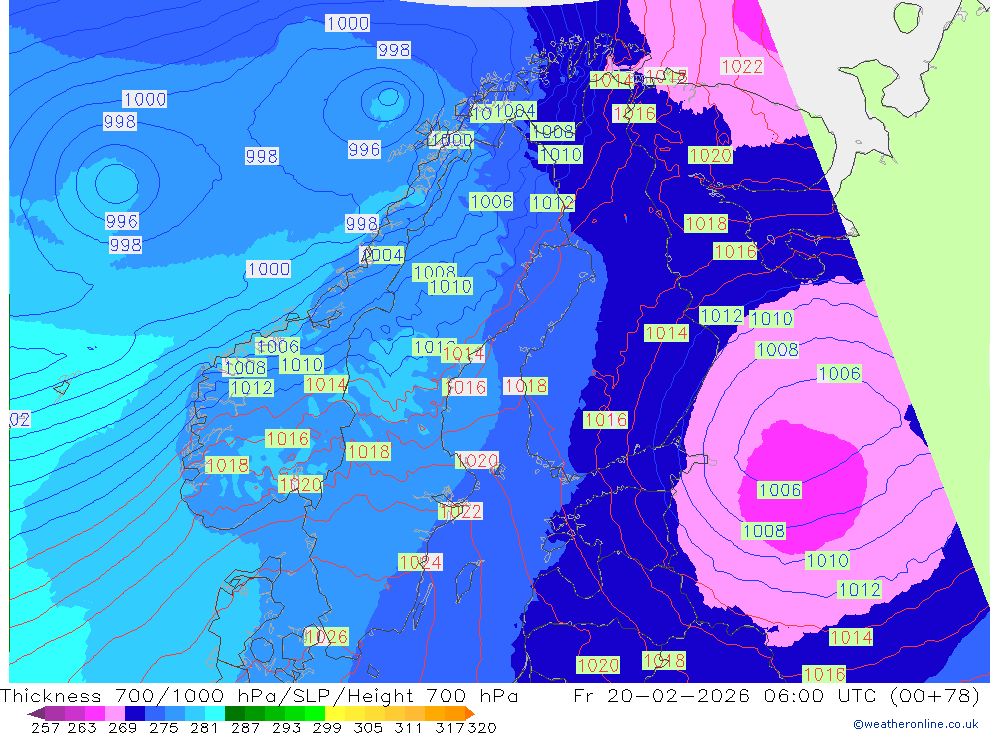Click legend value 317
The height and width of the screenshot is (733, 1000).
pyautogui.click(x=449, y=728)
